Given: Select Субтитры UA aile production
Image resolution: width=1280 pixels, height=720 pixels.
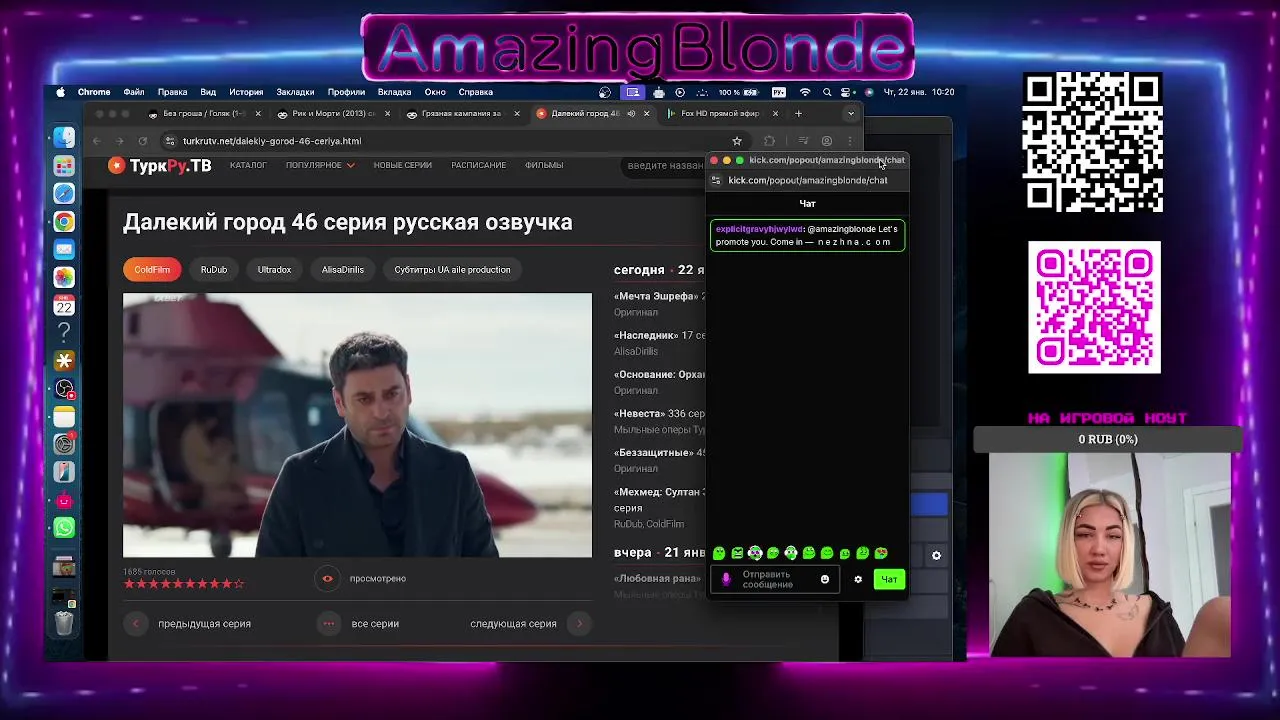Looking at the screenshot, I should point(452,270).
